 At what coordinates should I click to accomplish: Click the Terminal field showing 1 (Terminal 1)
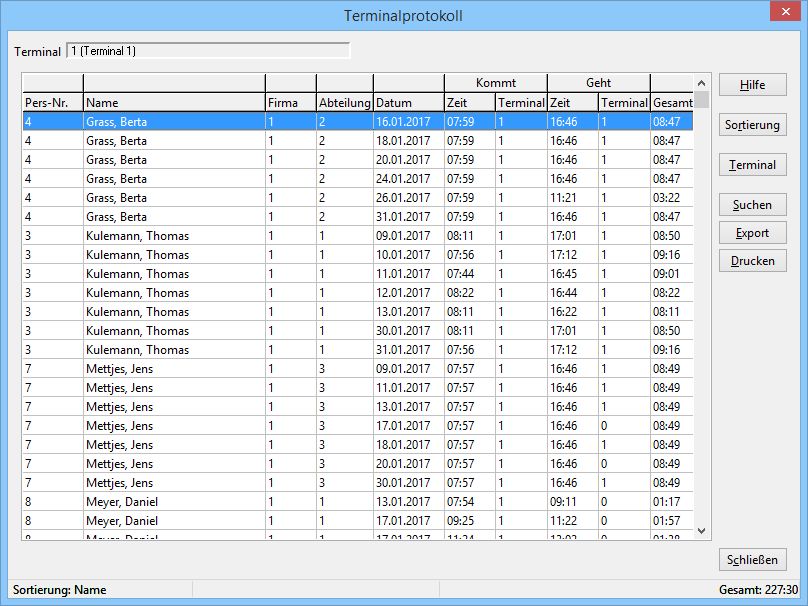pyautogui.click(x=208, y=50)
